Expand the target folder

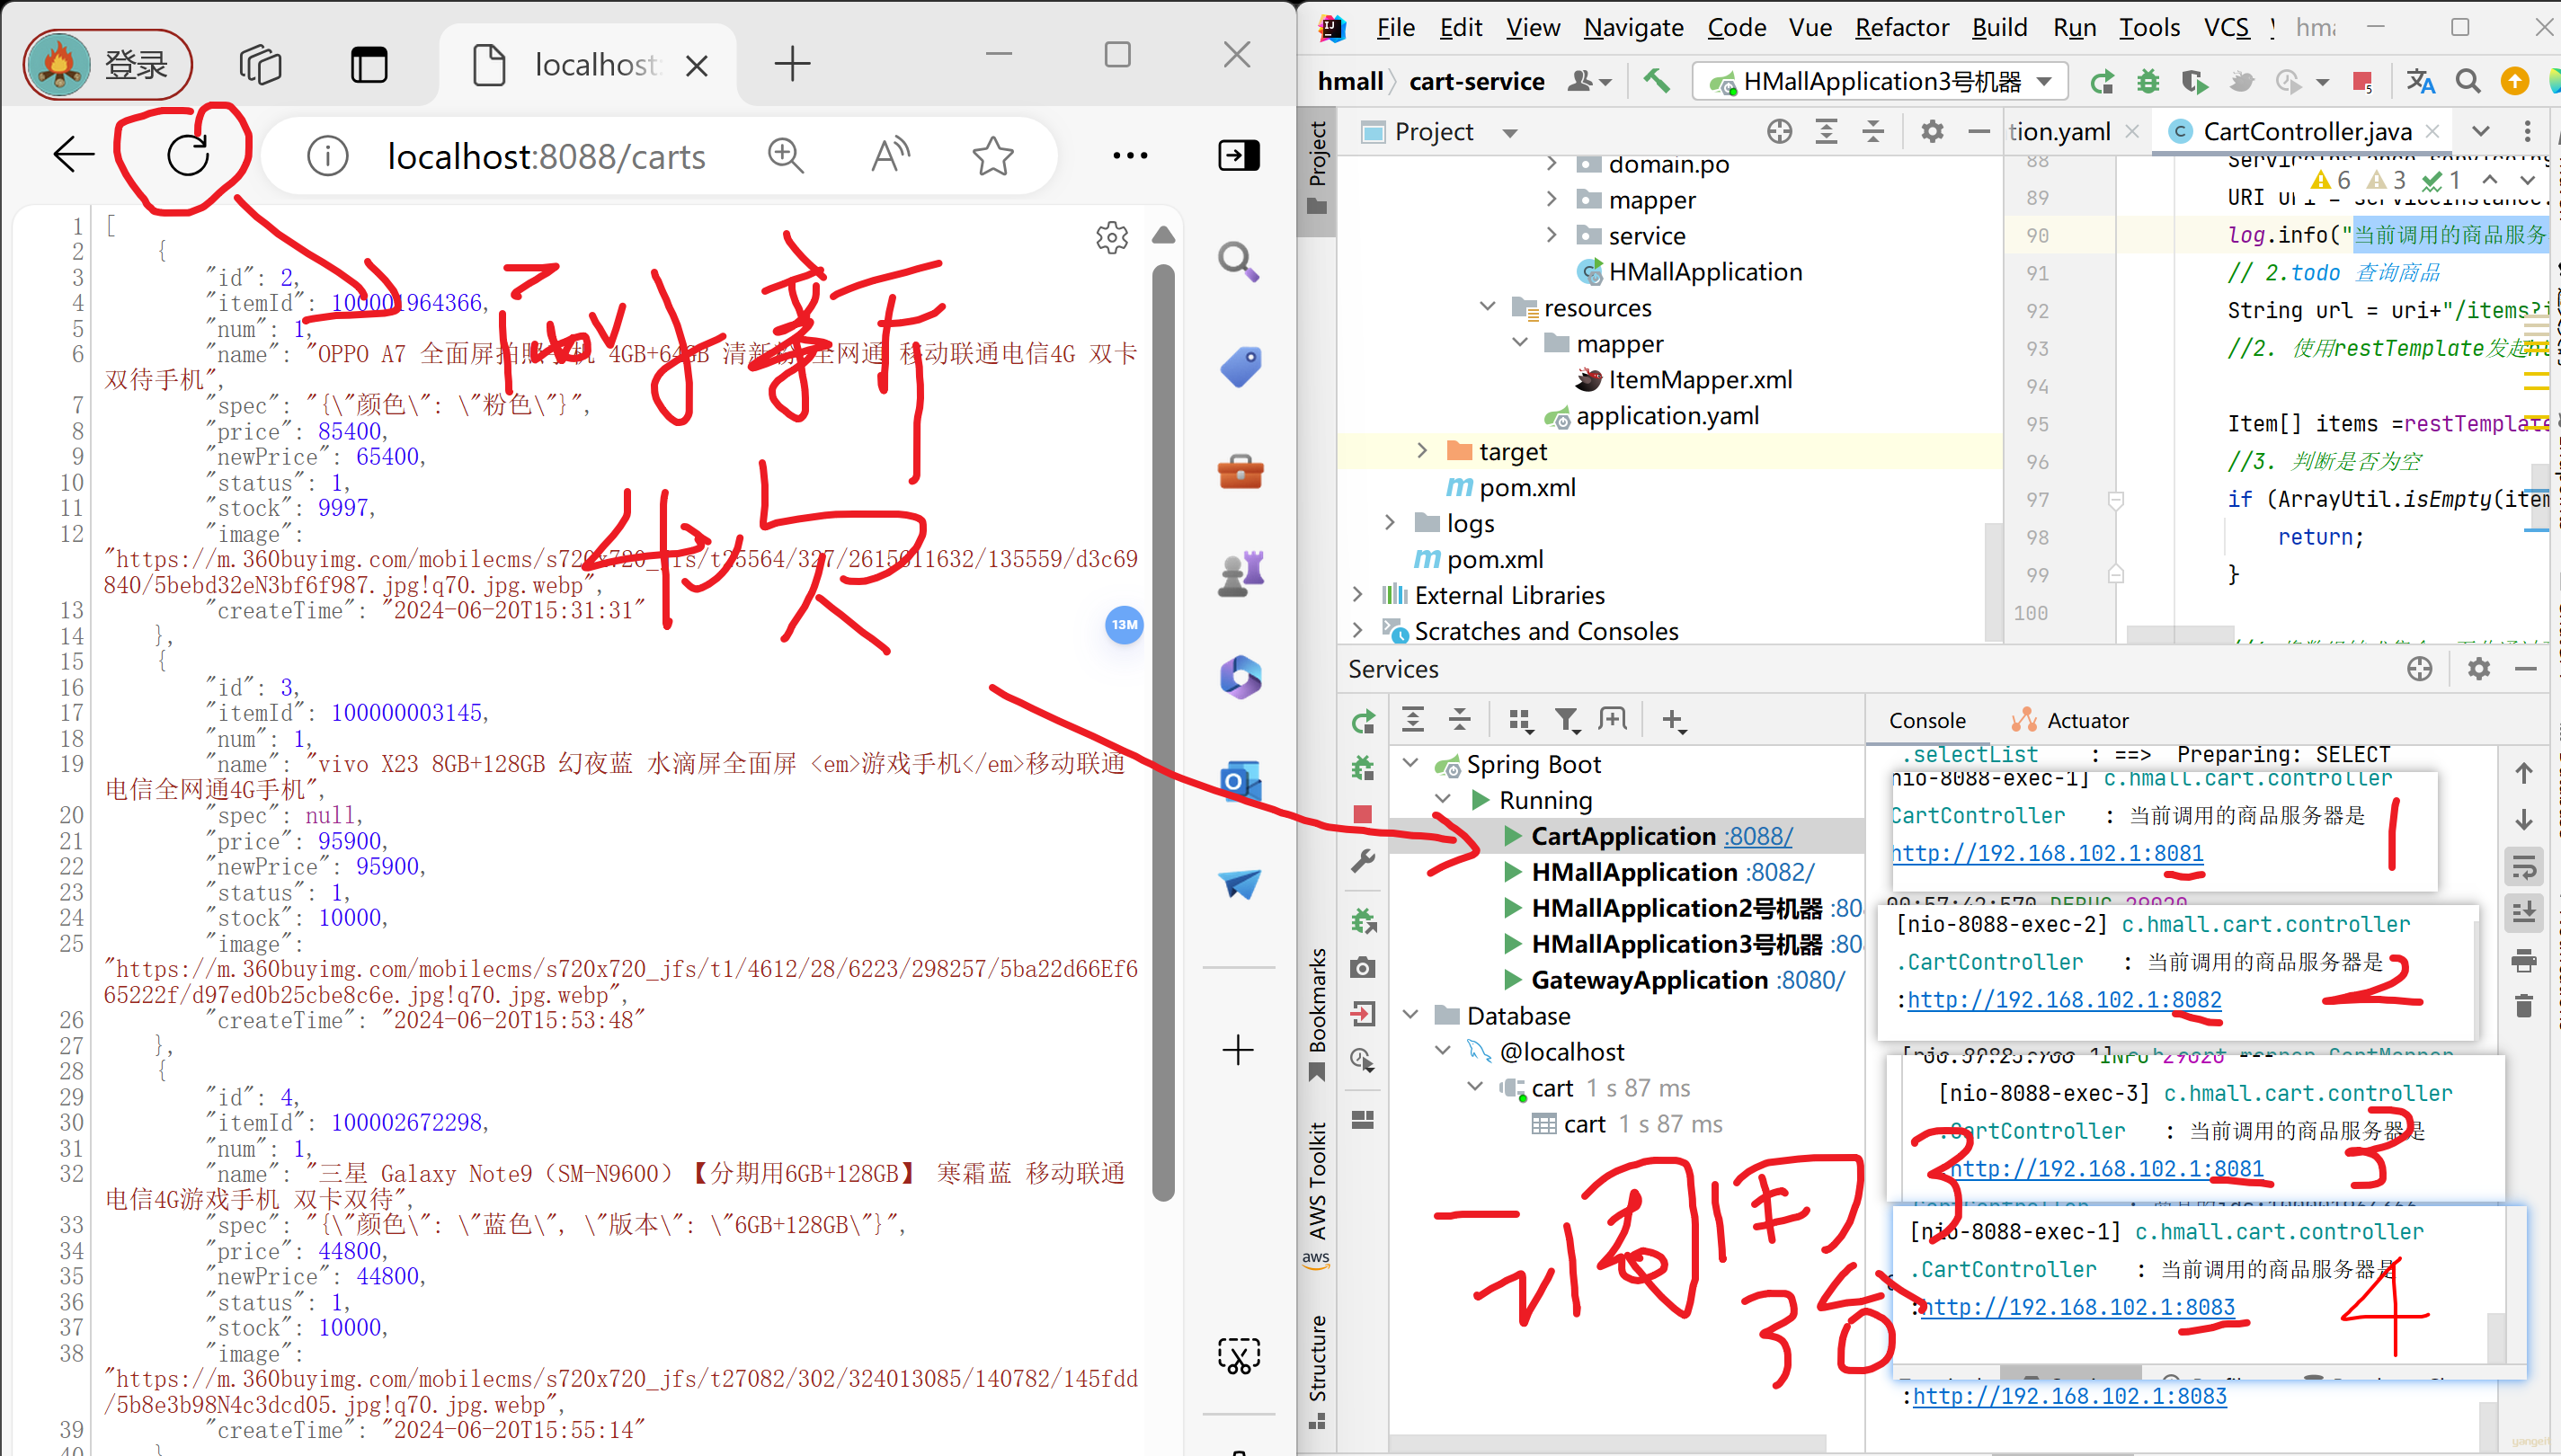coord(1422,451)
